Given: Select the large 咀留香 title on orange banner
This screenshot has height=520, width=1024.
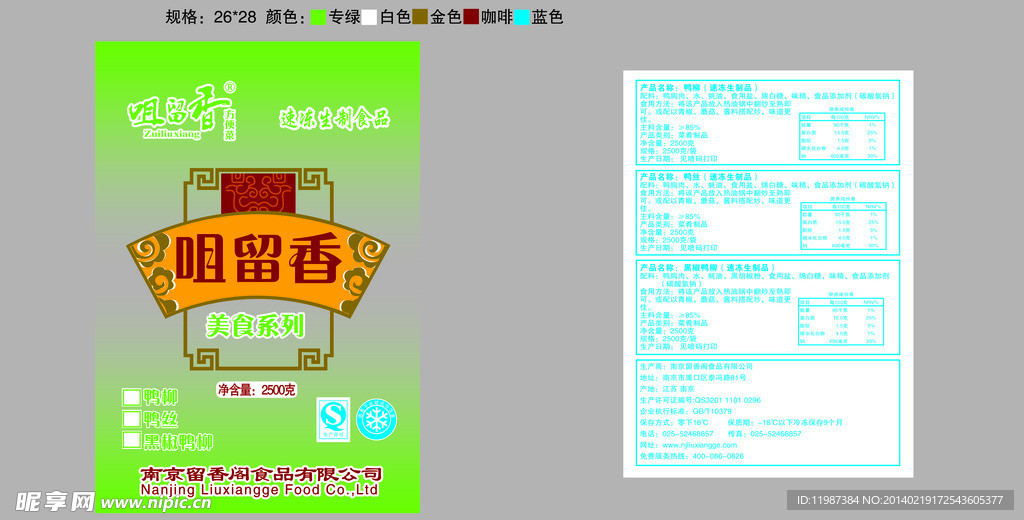Looking at the screenshot, I should tap(259, 258).
